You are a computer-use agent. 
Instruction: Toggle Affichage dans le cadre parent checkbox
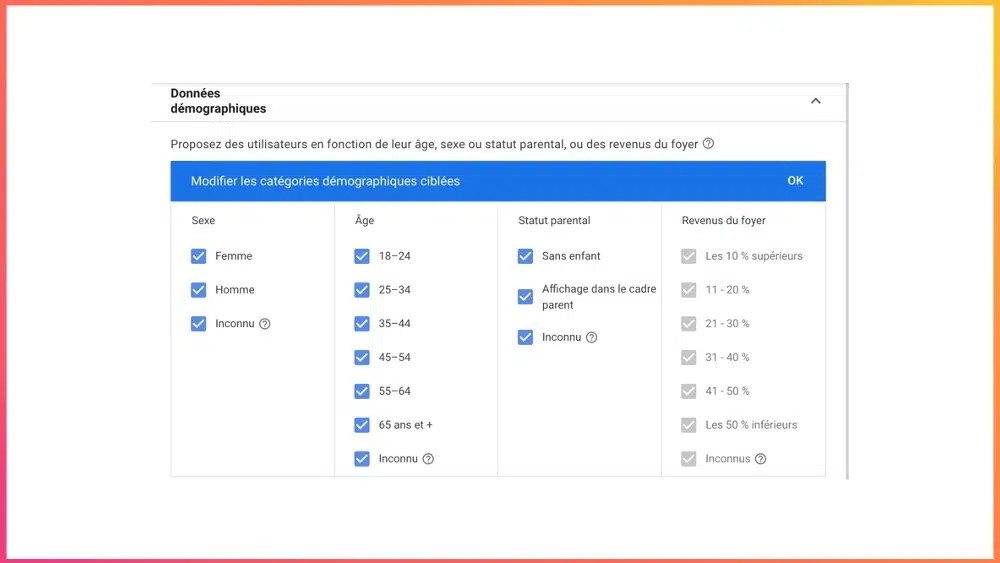coord(525,297)
